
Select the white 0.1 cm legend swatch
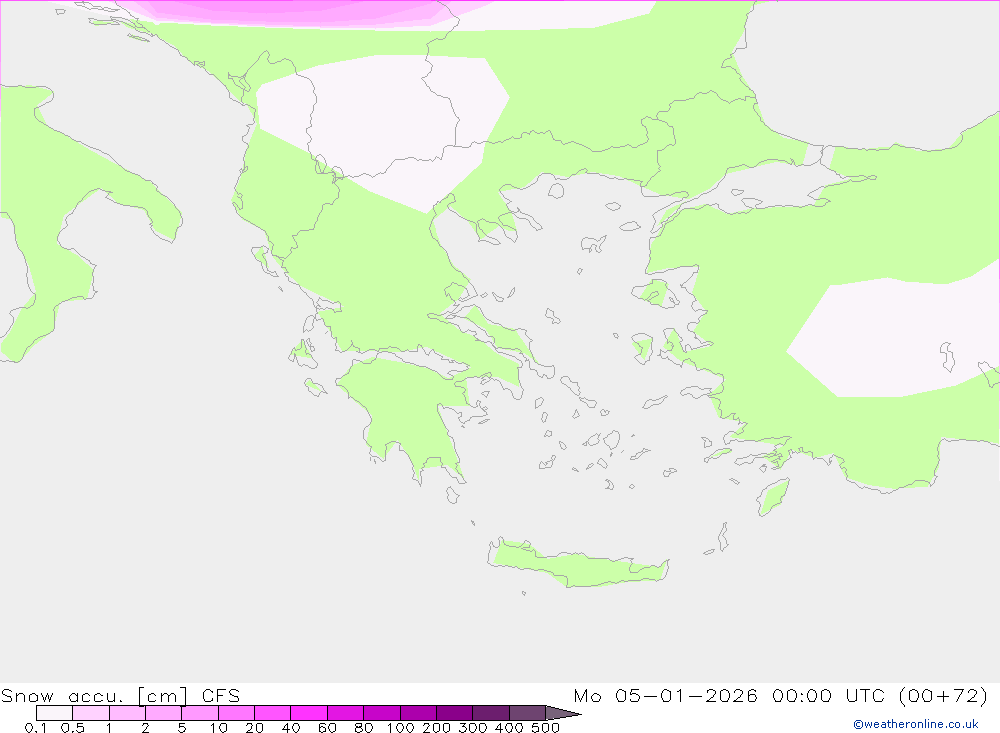(x=54, y=713)
